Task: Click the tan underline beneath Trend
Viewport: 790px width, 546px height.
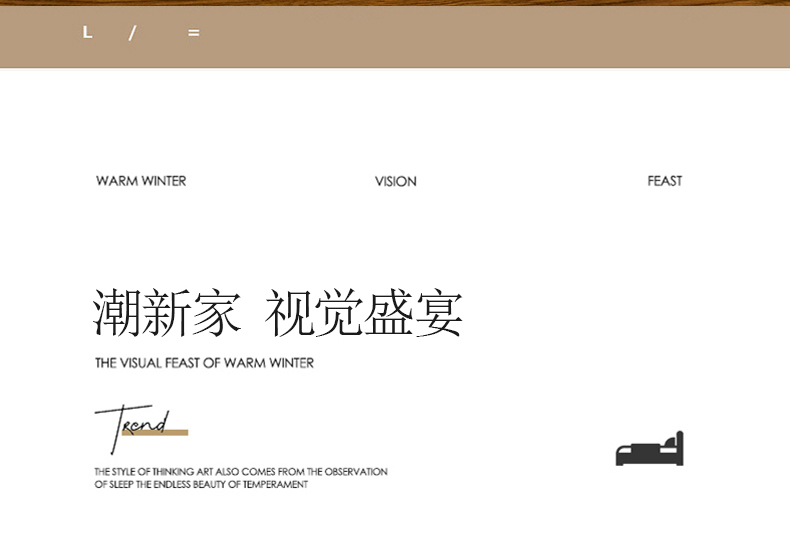Action: click(160, 433)
